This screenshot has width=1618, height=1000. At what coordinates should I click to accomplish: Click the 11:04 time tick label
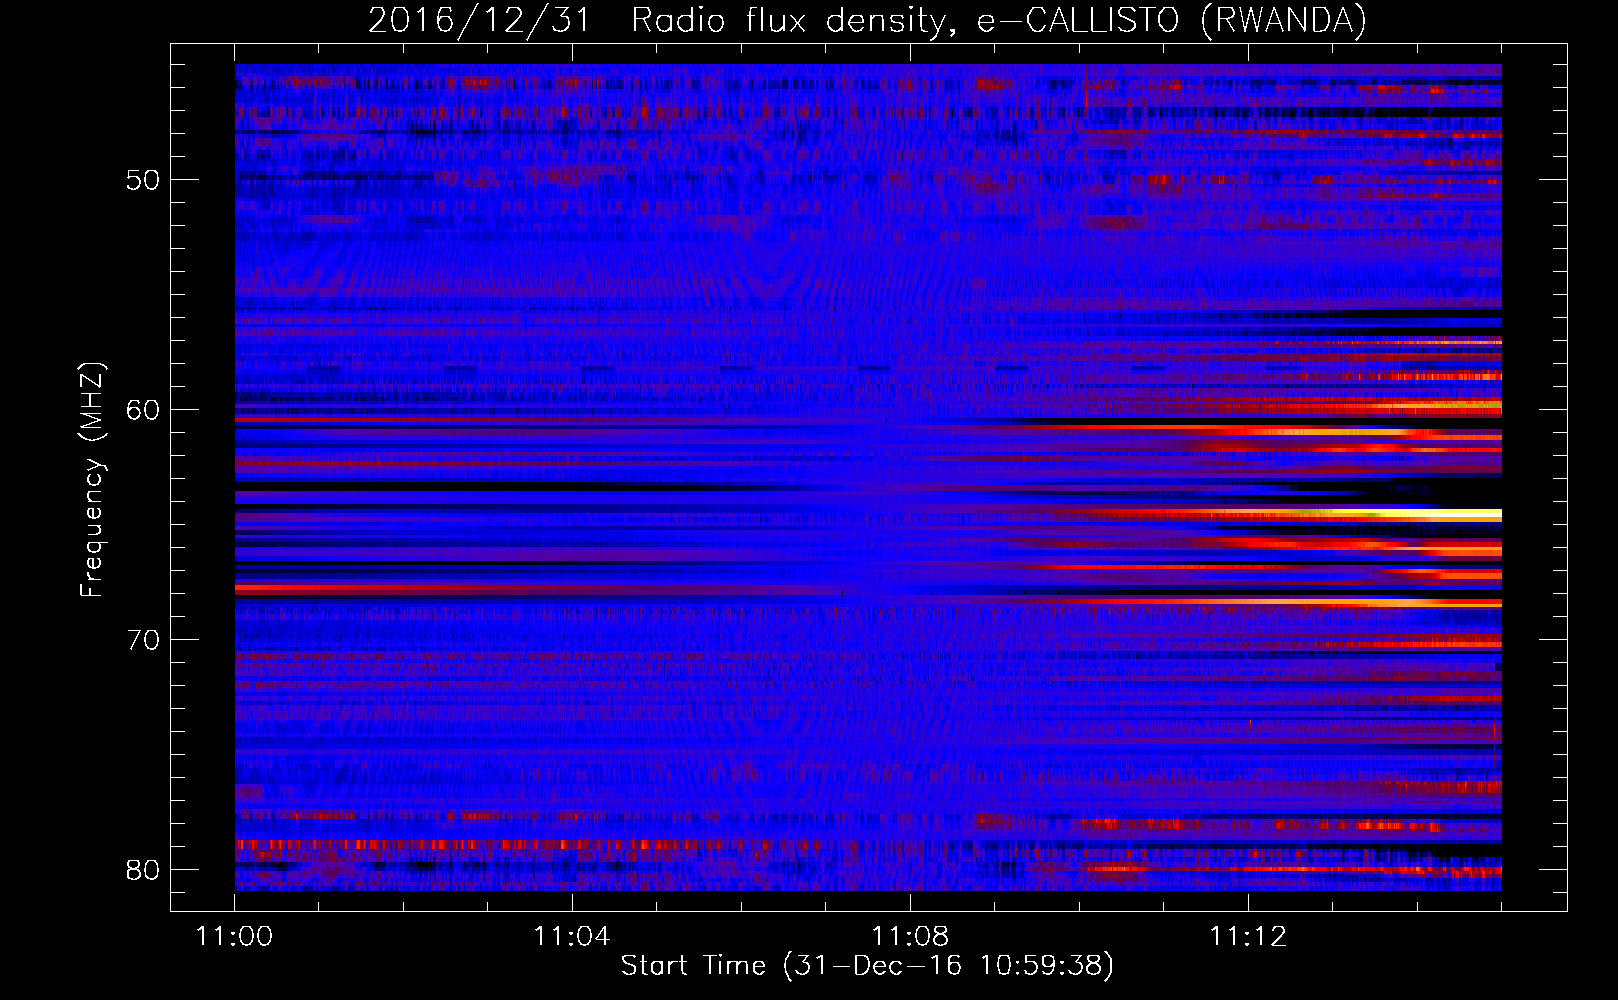pyautogui.click(x=572, y=936)
